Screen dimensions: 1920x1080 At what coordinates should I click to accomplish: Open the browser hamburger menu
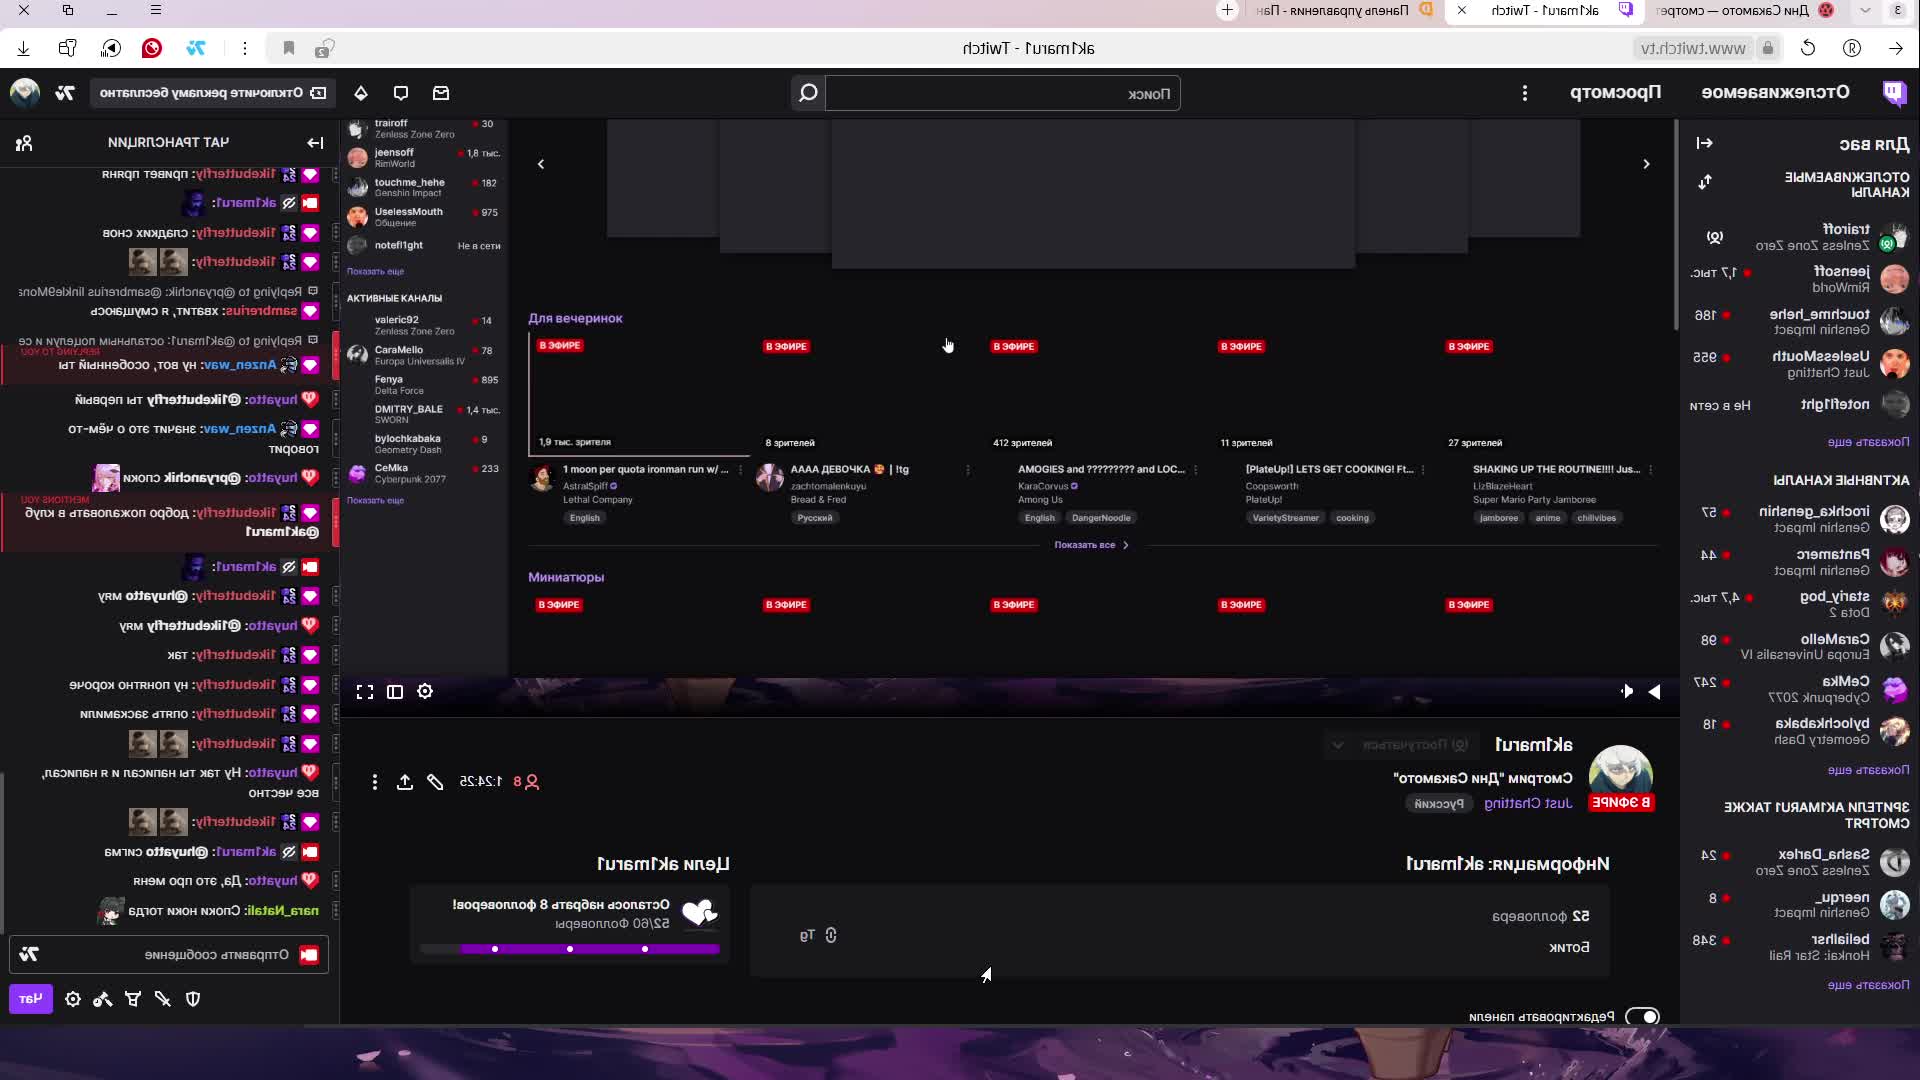click(155, 10)
